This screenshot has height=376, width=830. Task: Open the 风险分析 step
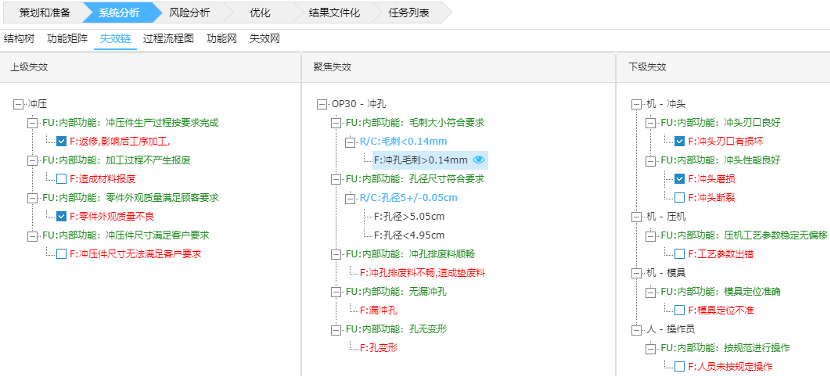pyautogui.click(x=190, y=13)
